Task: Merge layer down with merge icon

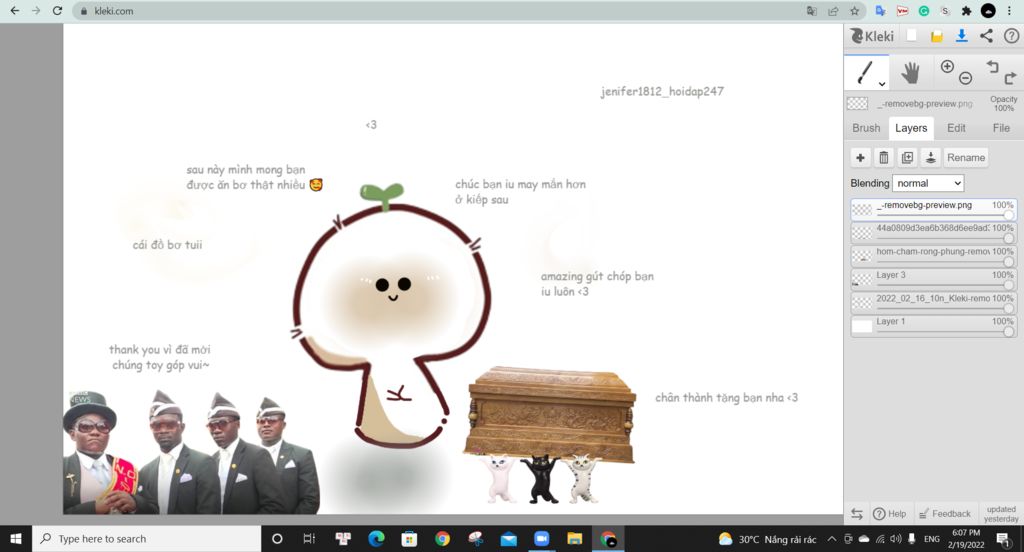Action: point(931,157)
